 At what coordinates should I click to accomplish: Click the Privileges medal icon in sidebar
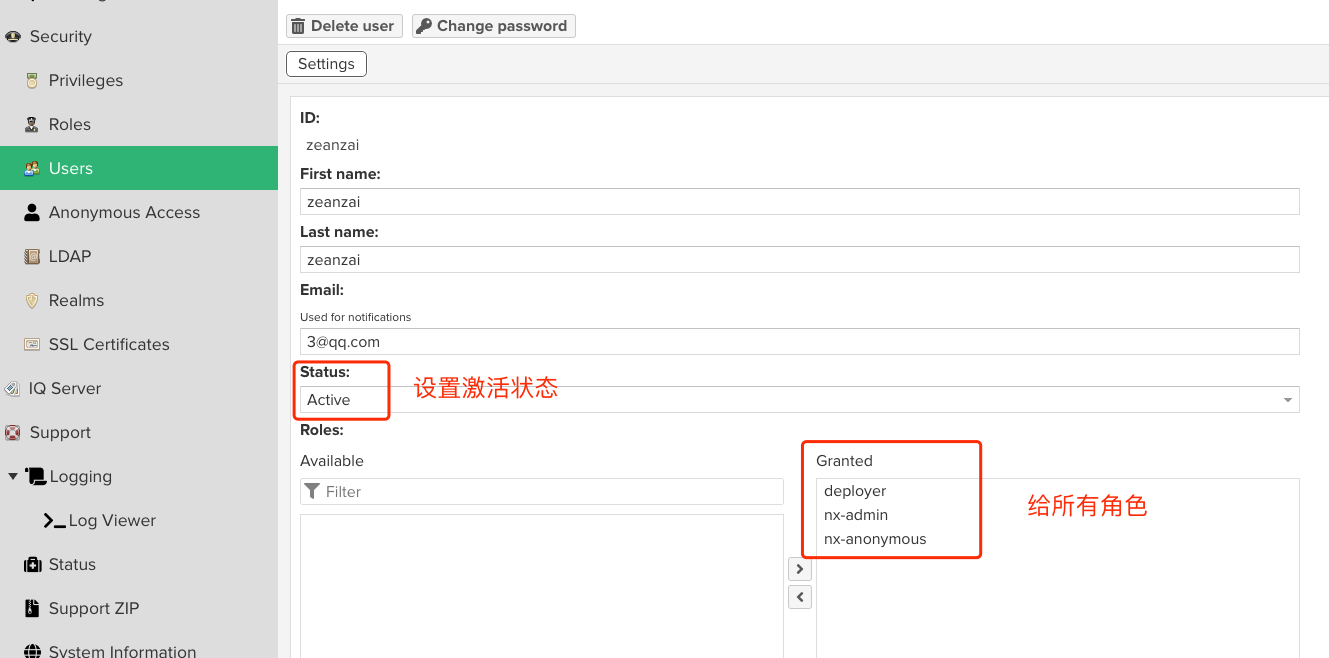click(x=32, y=81)
